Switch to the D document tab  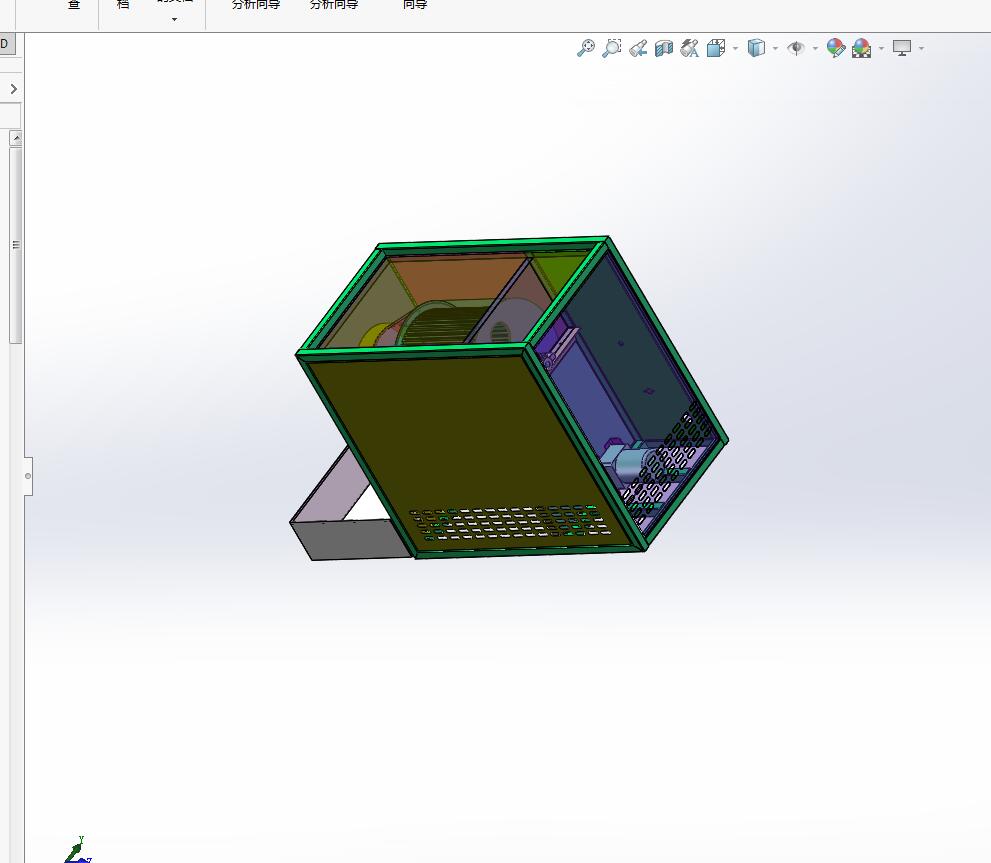tap(4, 44)
